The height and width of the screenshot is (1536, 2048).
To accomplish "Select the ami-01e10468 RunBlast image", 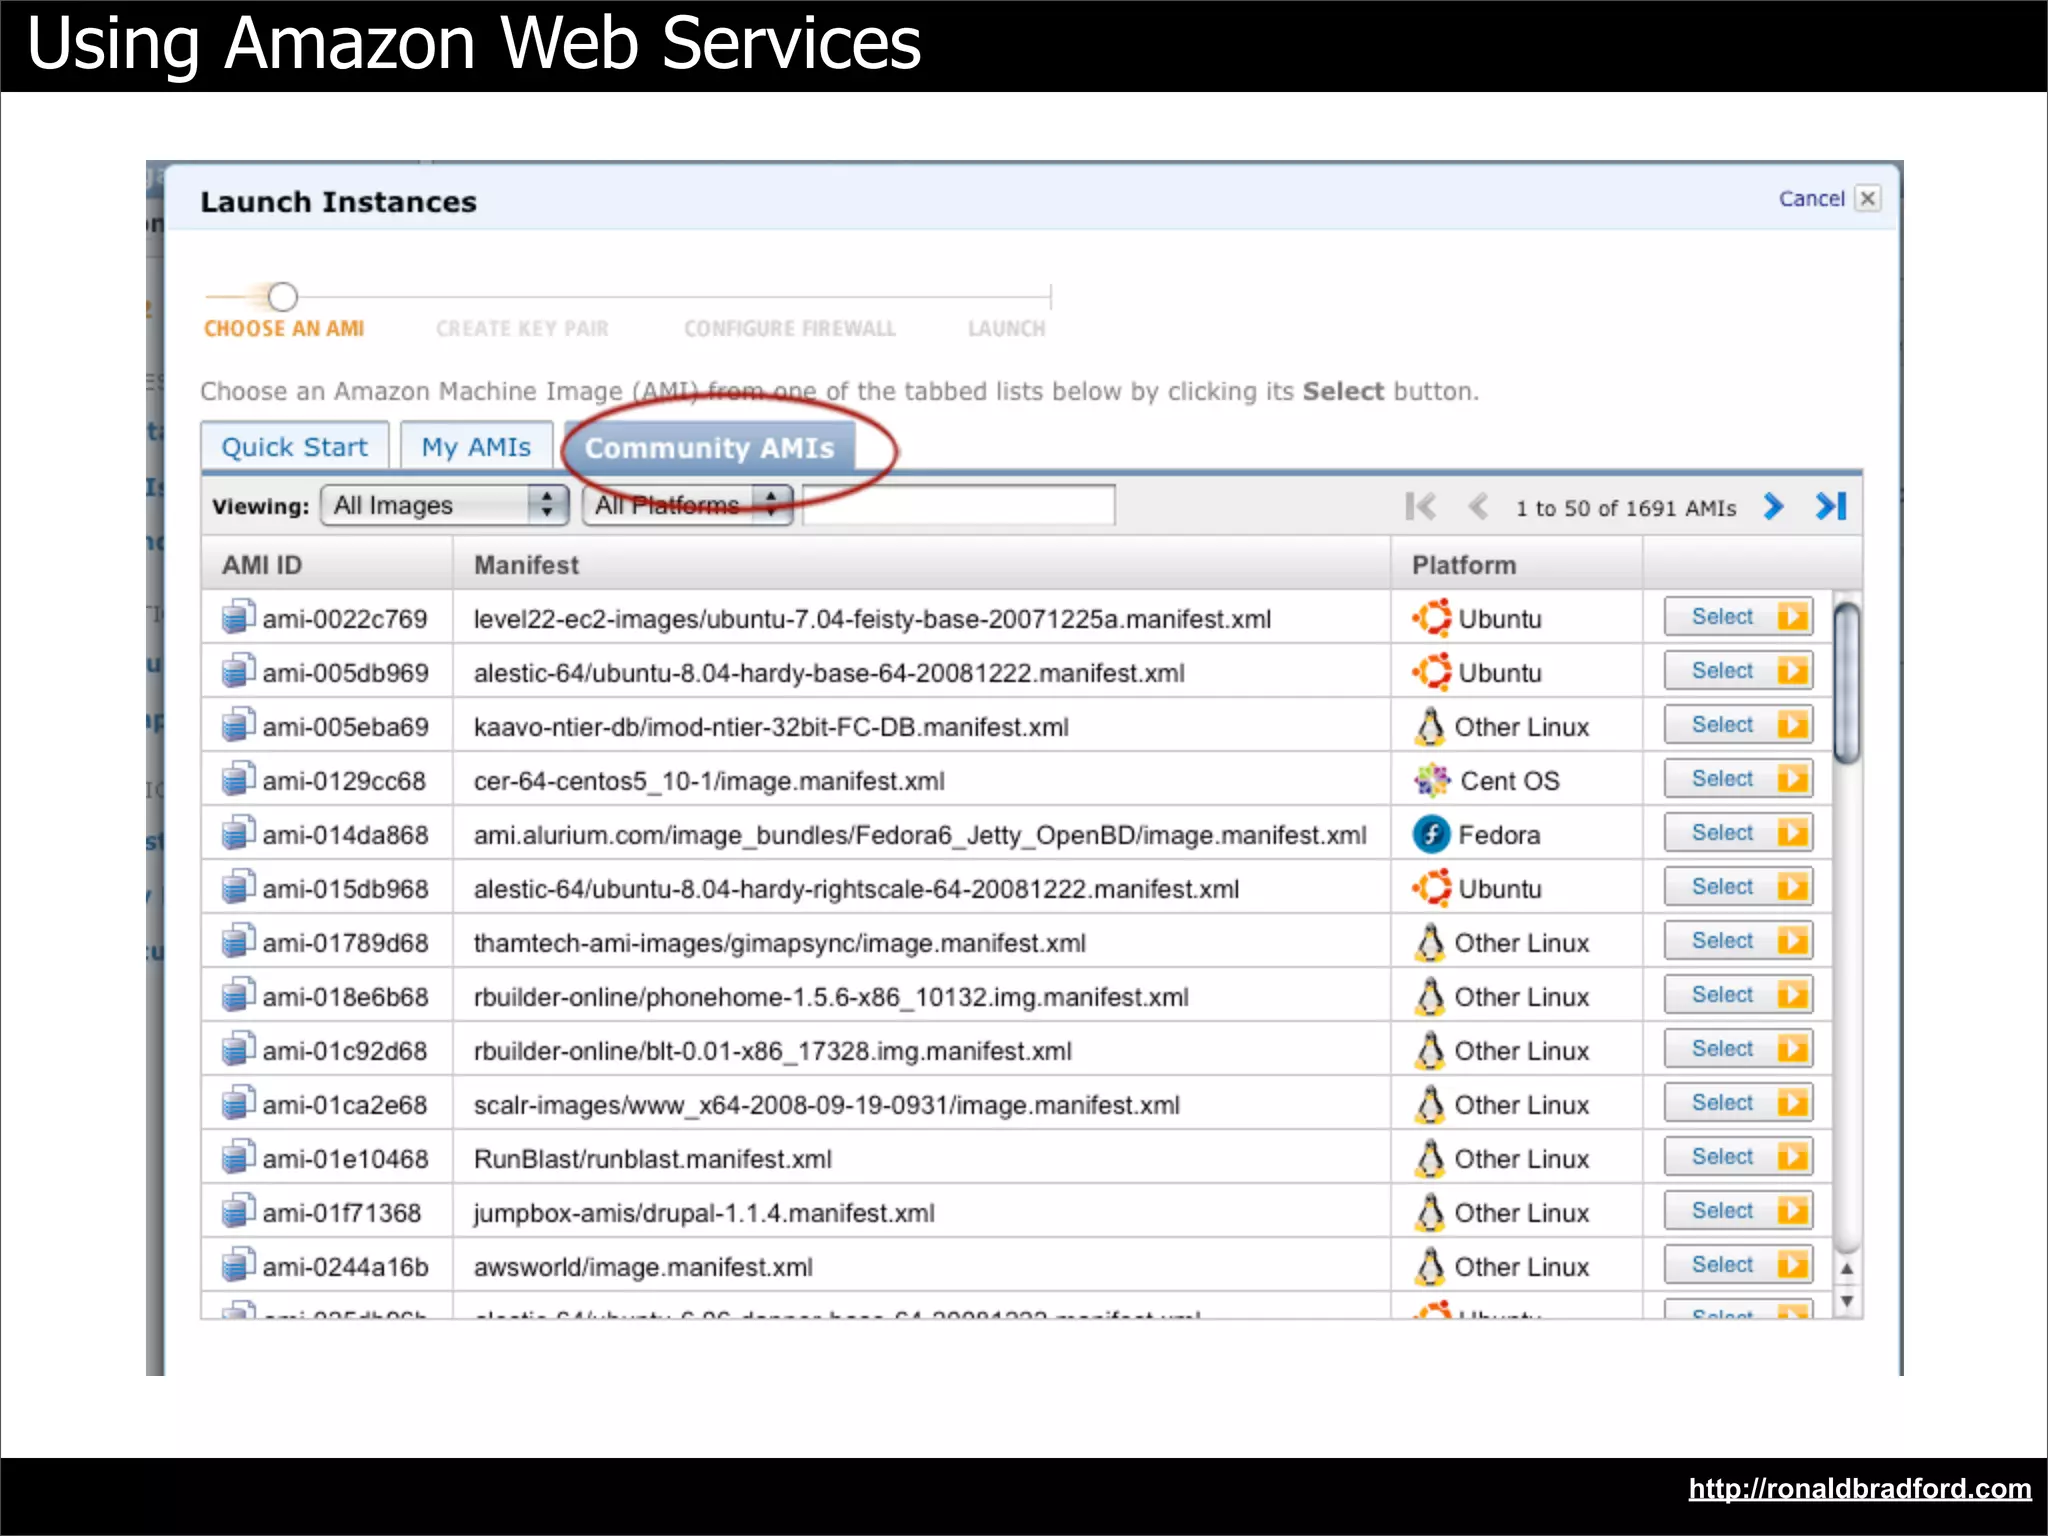I will 1738,1156.
